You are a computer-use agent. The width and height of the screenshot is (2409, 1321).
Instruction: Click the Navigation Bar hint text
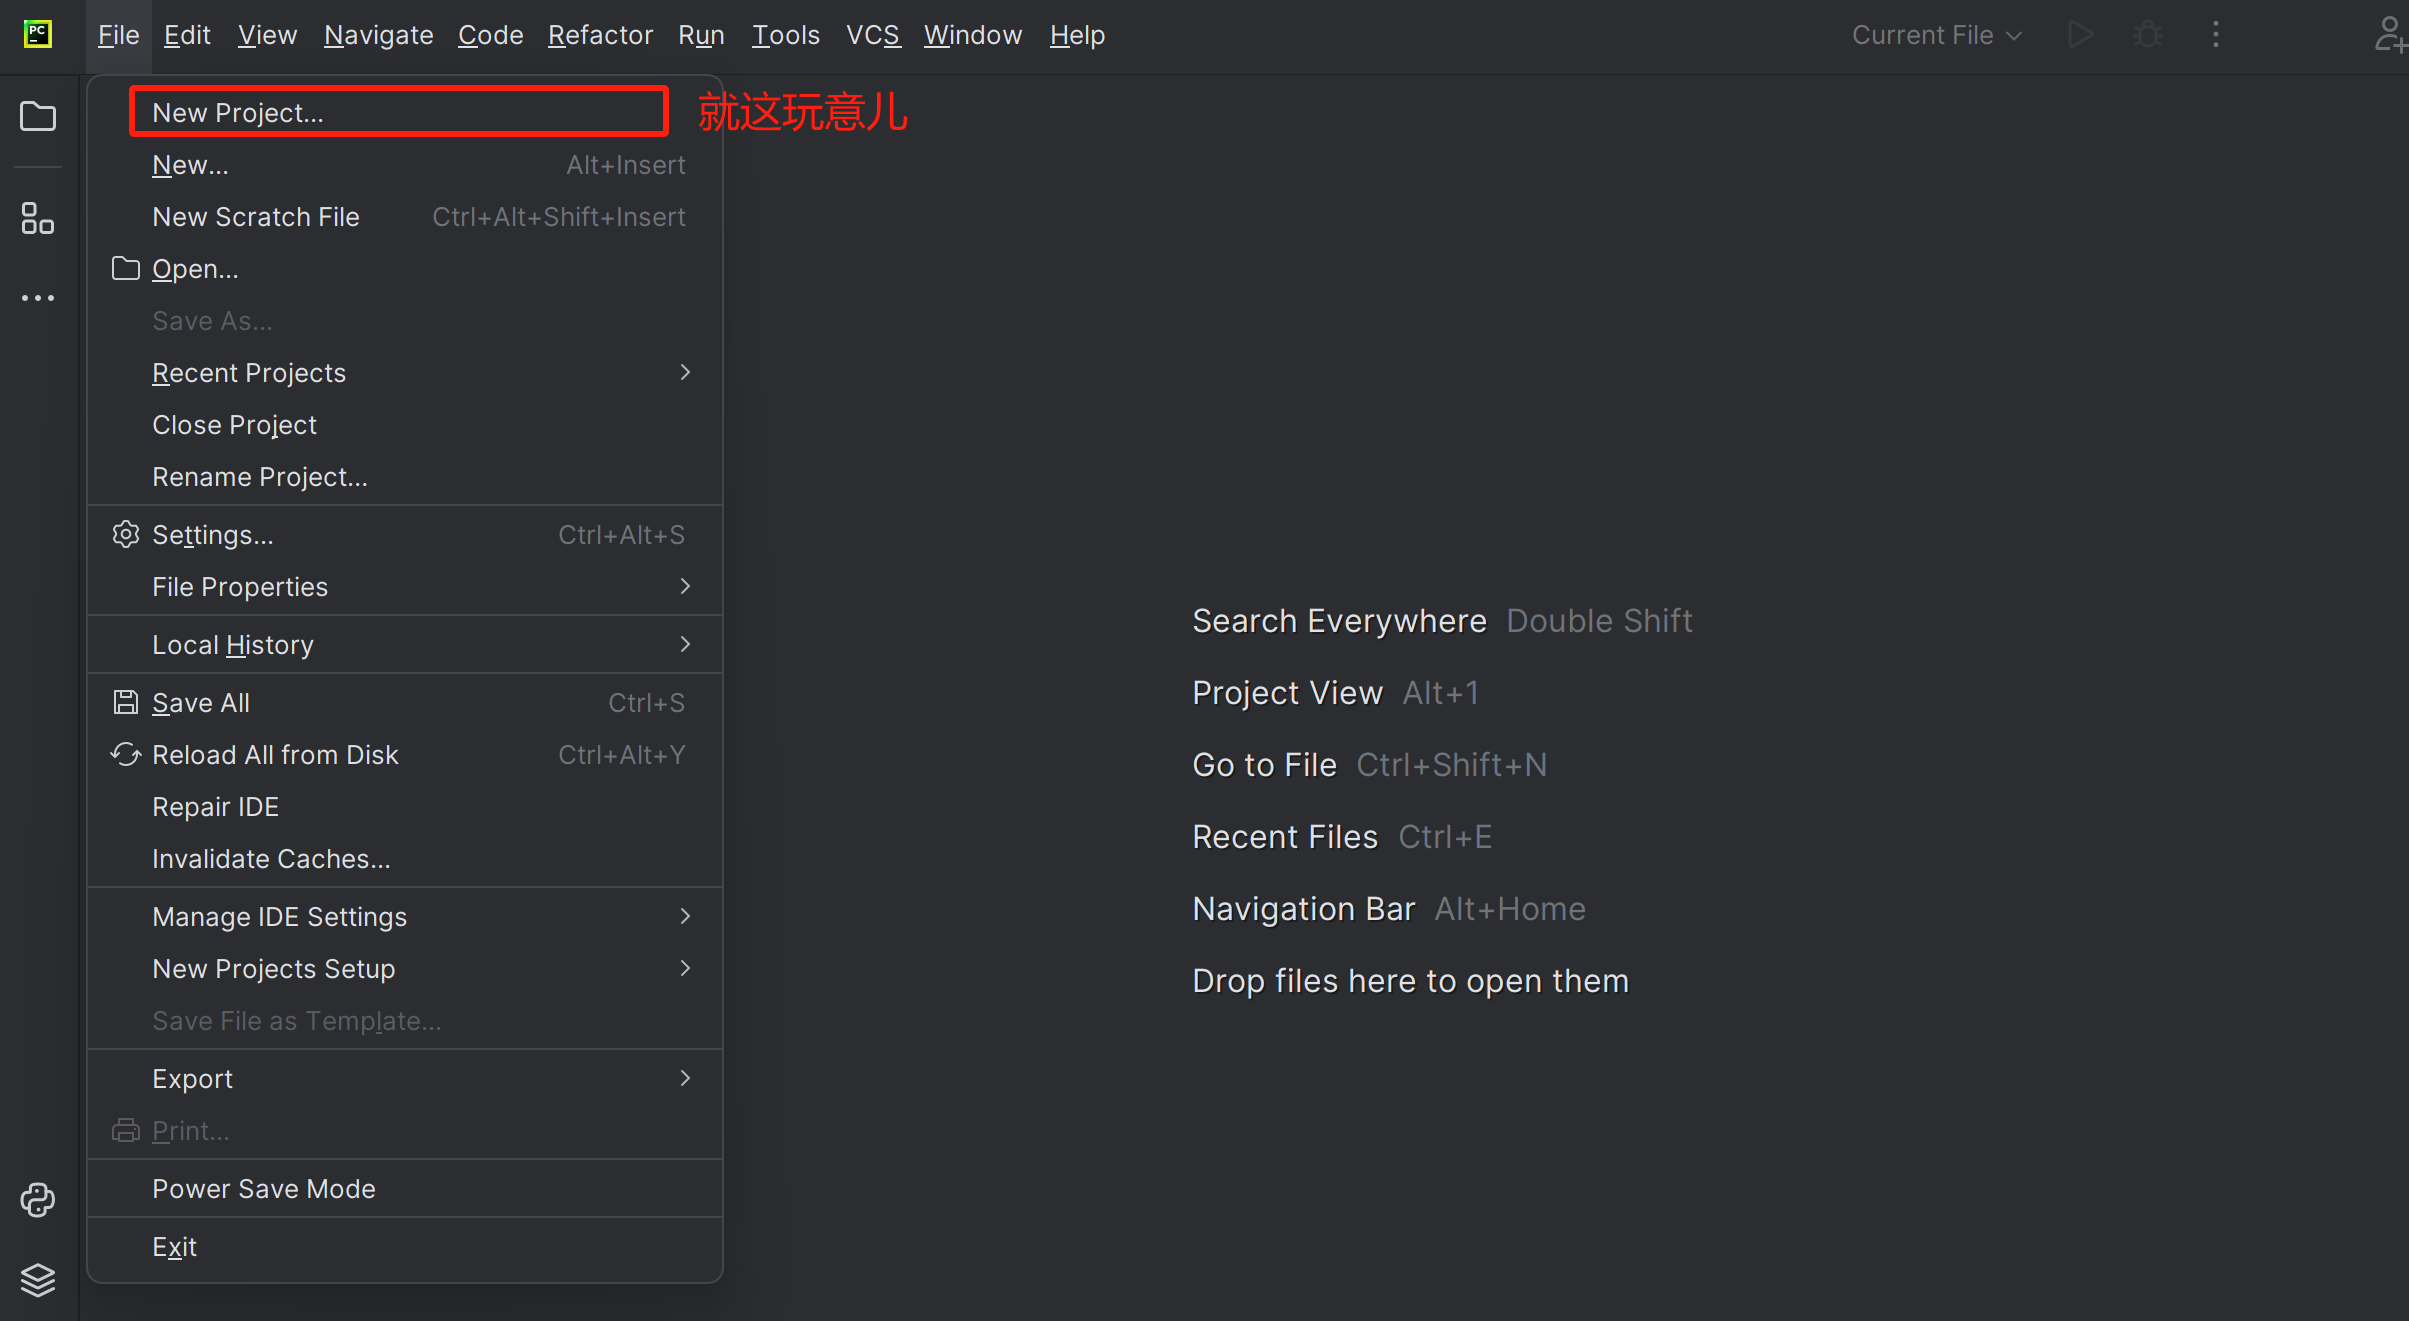(x=1303, y=908)
